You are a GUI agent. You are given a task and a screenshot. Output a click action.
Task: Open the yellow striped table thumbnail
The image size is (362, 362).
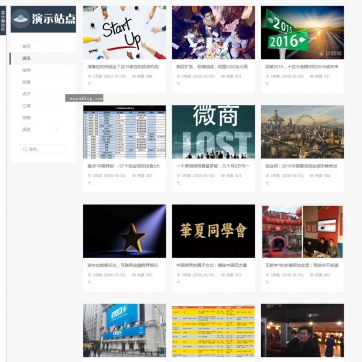[x=213, y=330]
